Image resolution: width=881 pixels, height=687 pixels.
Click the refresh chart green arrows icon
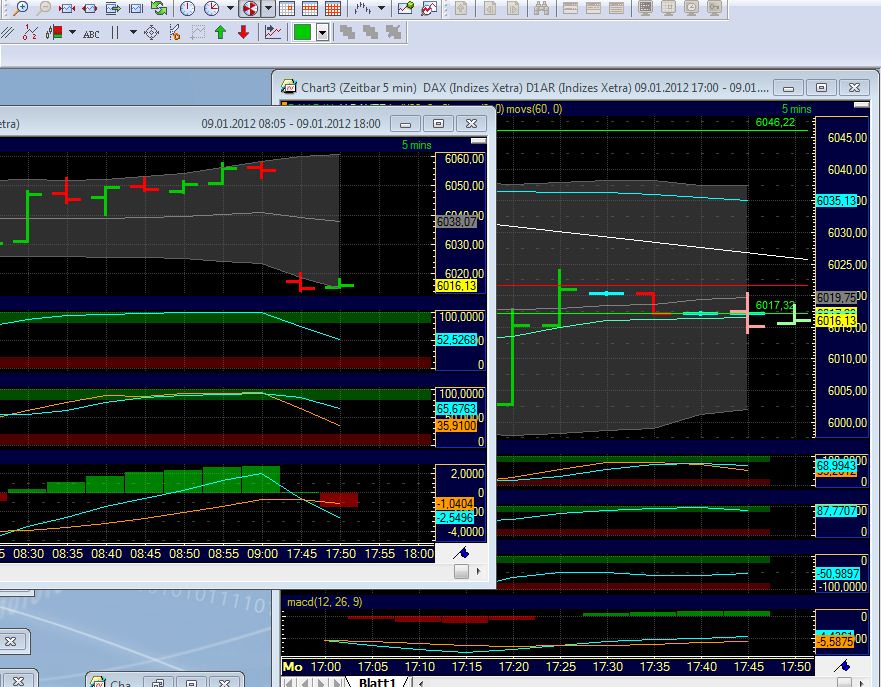pos(159,8)
